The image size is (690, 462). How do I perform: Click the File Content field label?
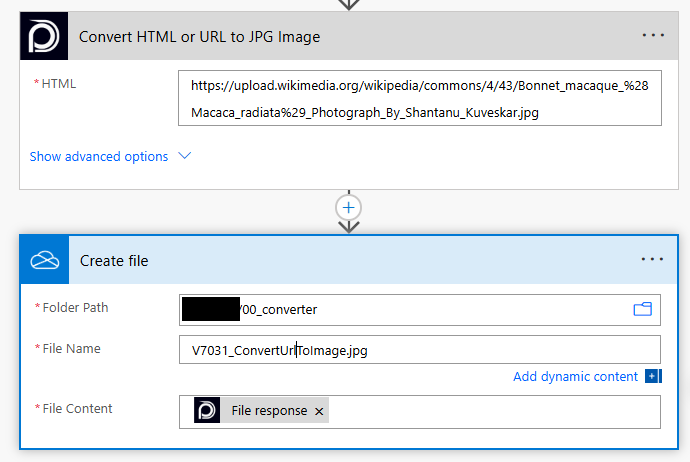pyautogui.click(x=76, y=408)
